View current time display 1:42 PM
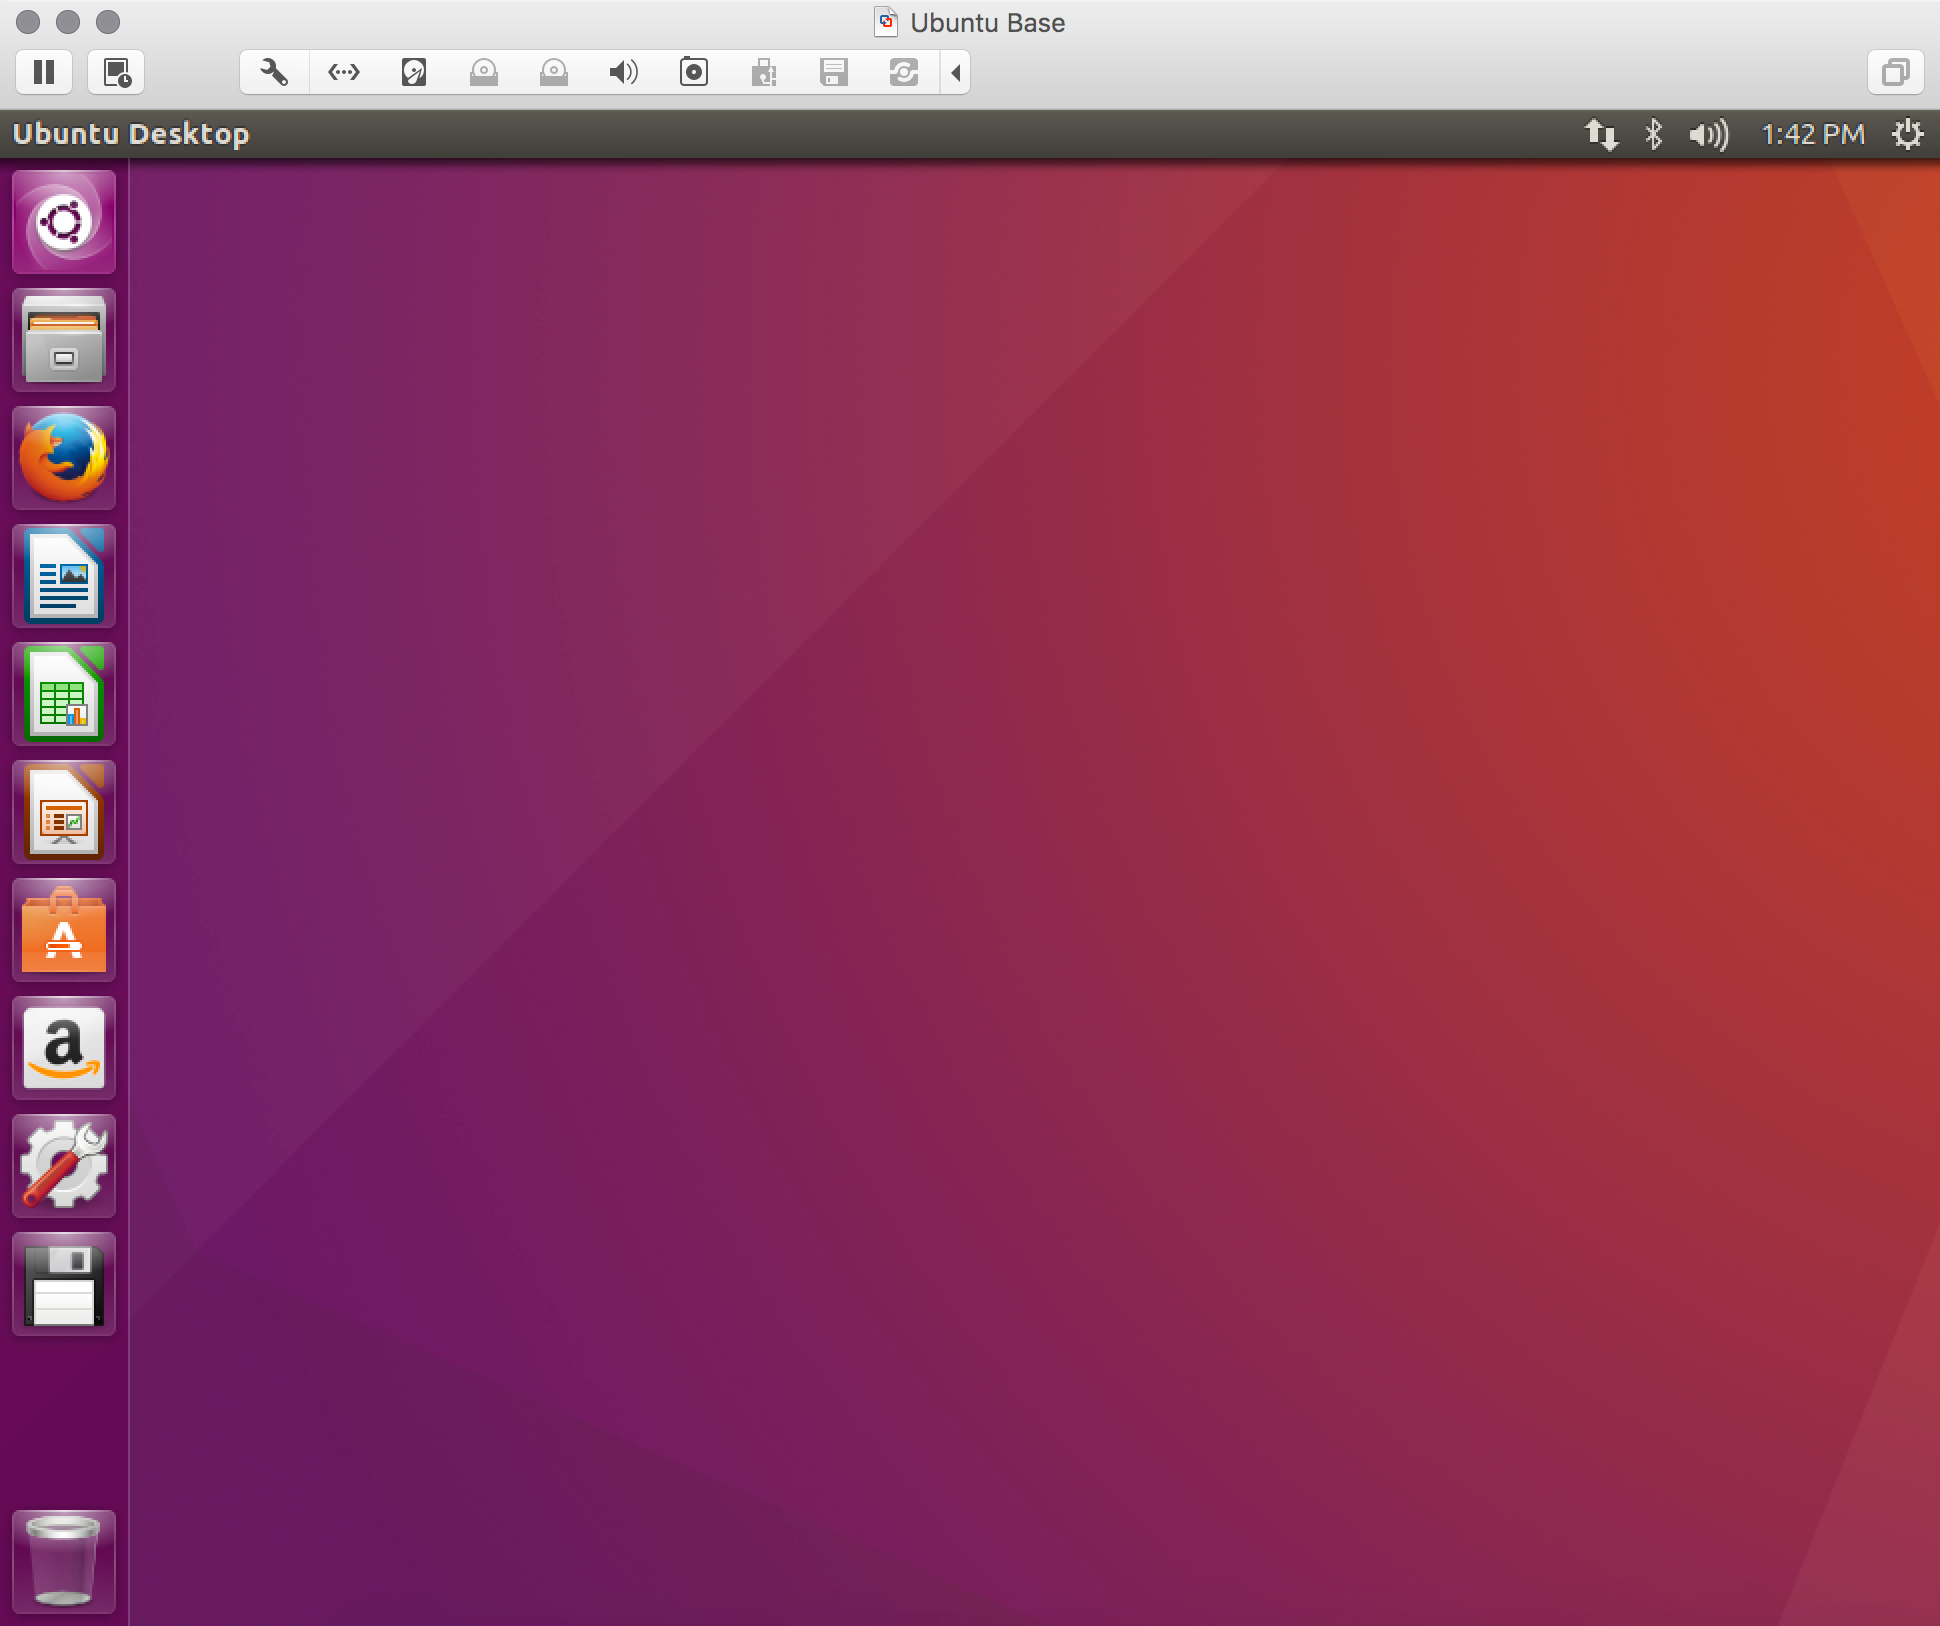 (1811, 132)
